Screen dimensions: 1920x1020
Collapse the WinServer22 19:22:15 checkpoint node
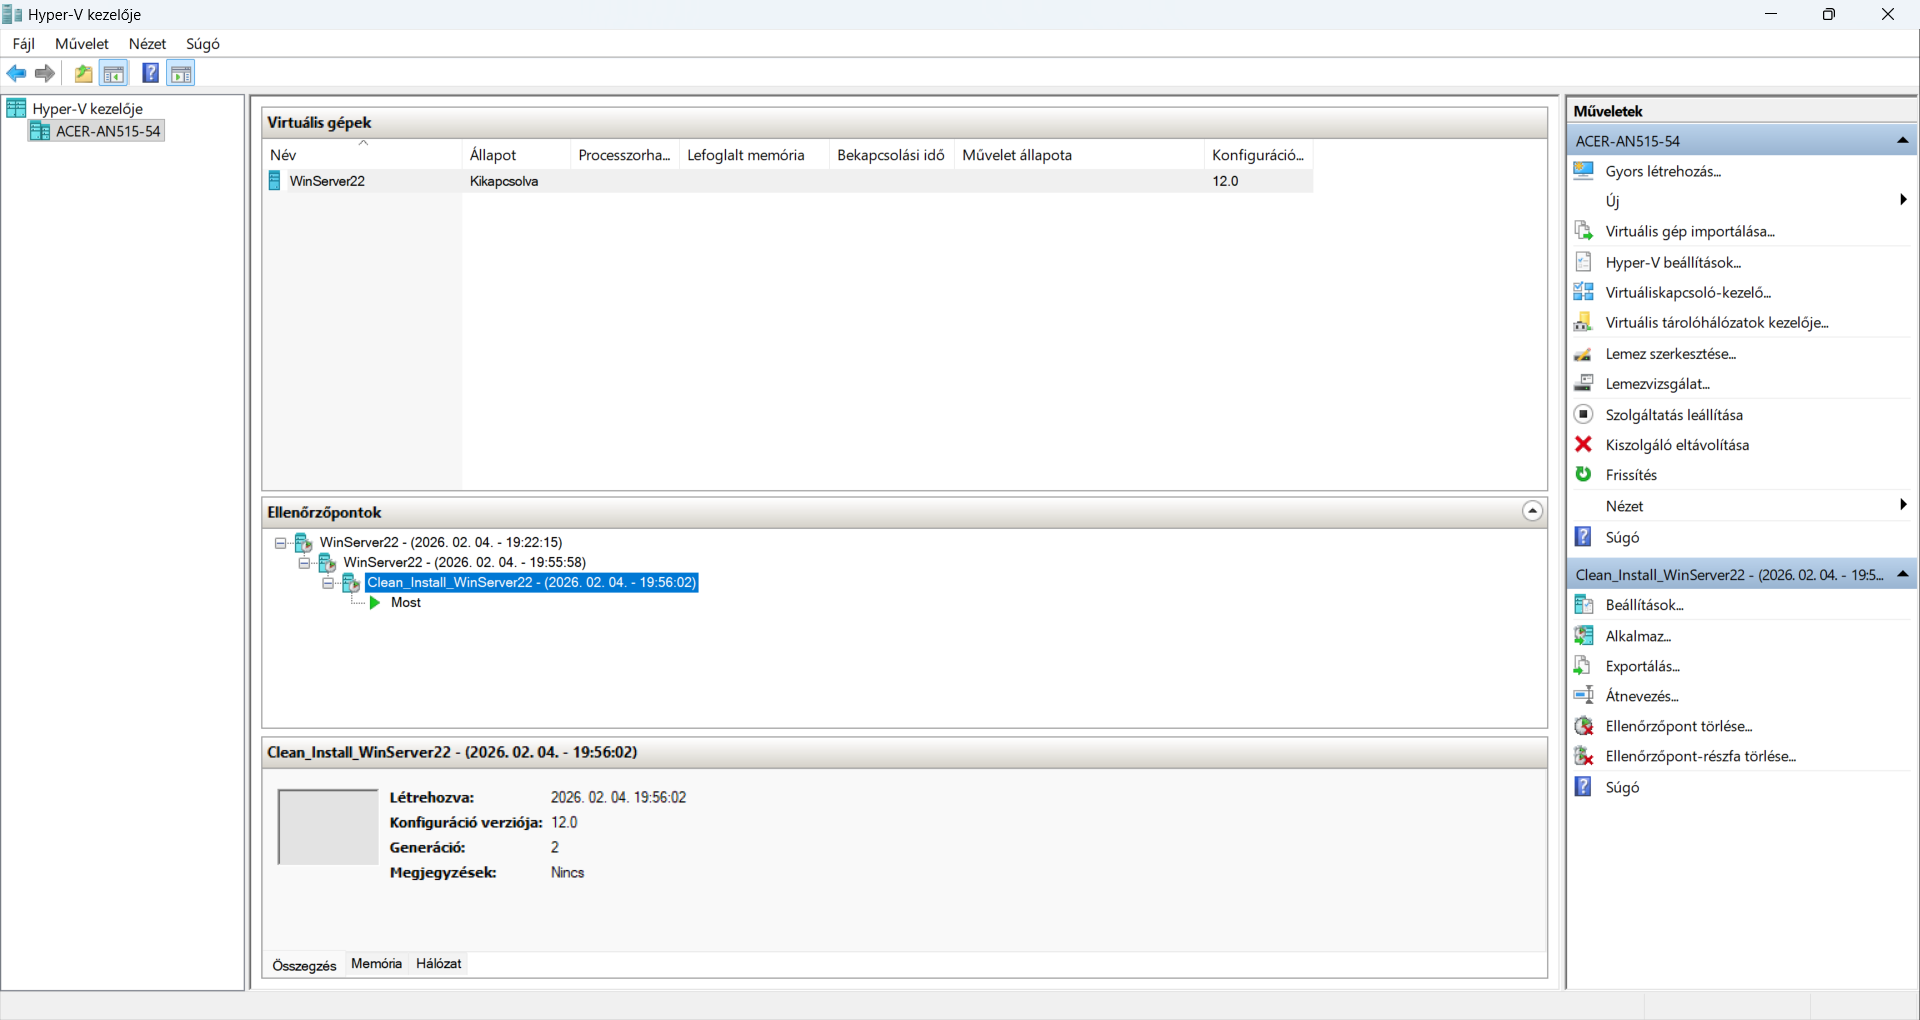[281, 543]
